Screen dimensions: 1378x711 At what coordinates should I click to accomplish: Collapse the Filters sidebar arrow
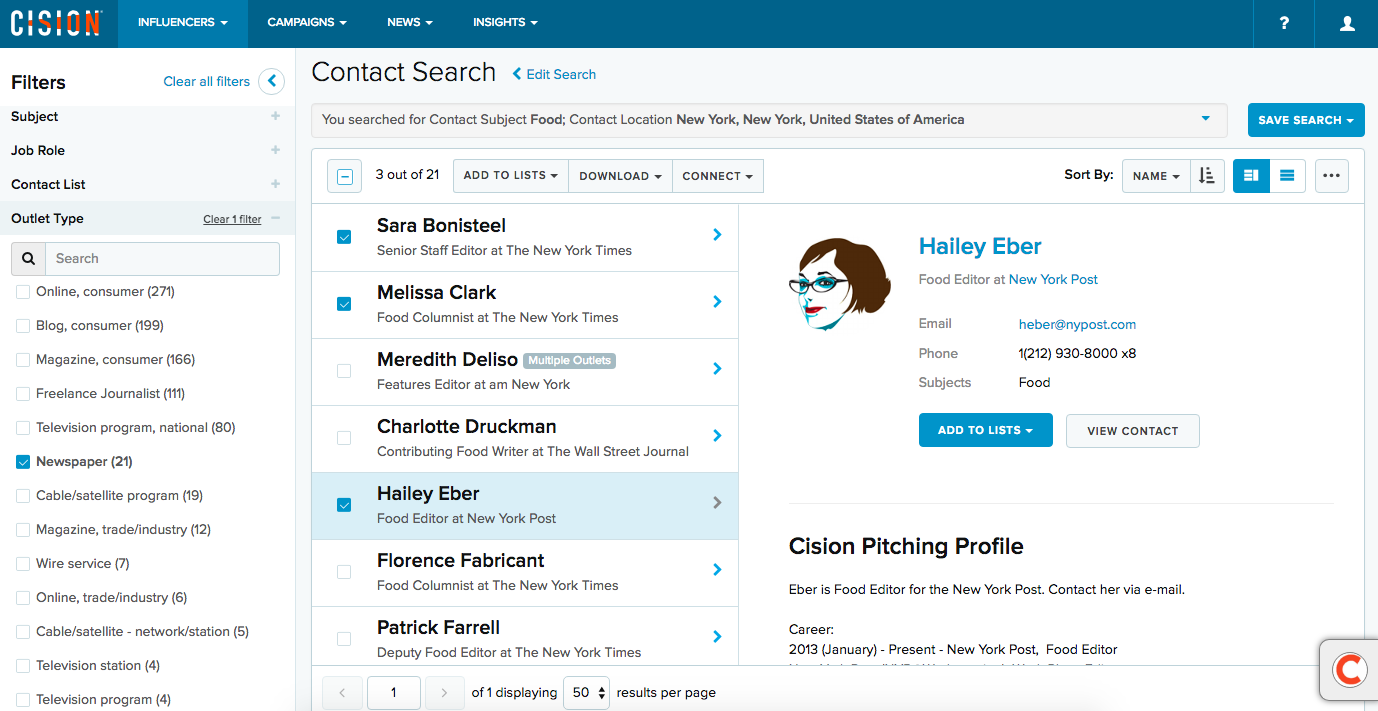click(x=271, y=81)
